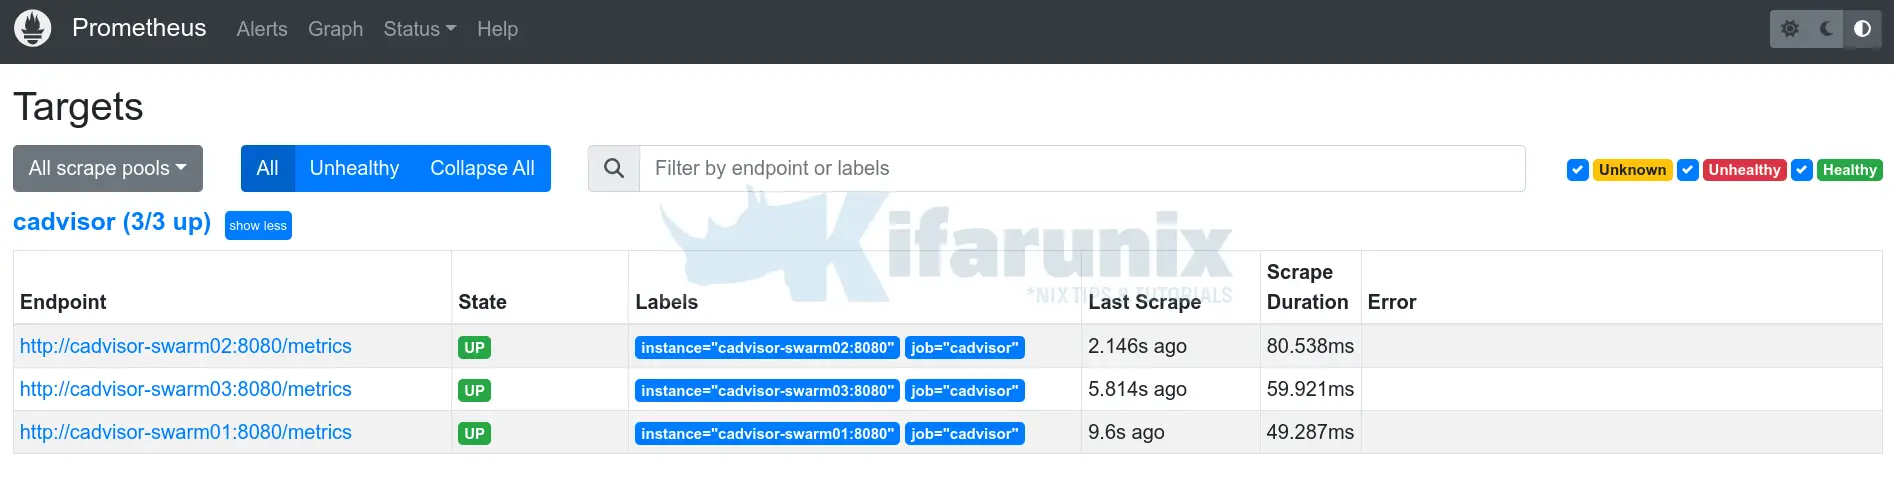
Task: Select the auto contrast theme icon
Action: [x=1862, y=29]
